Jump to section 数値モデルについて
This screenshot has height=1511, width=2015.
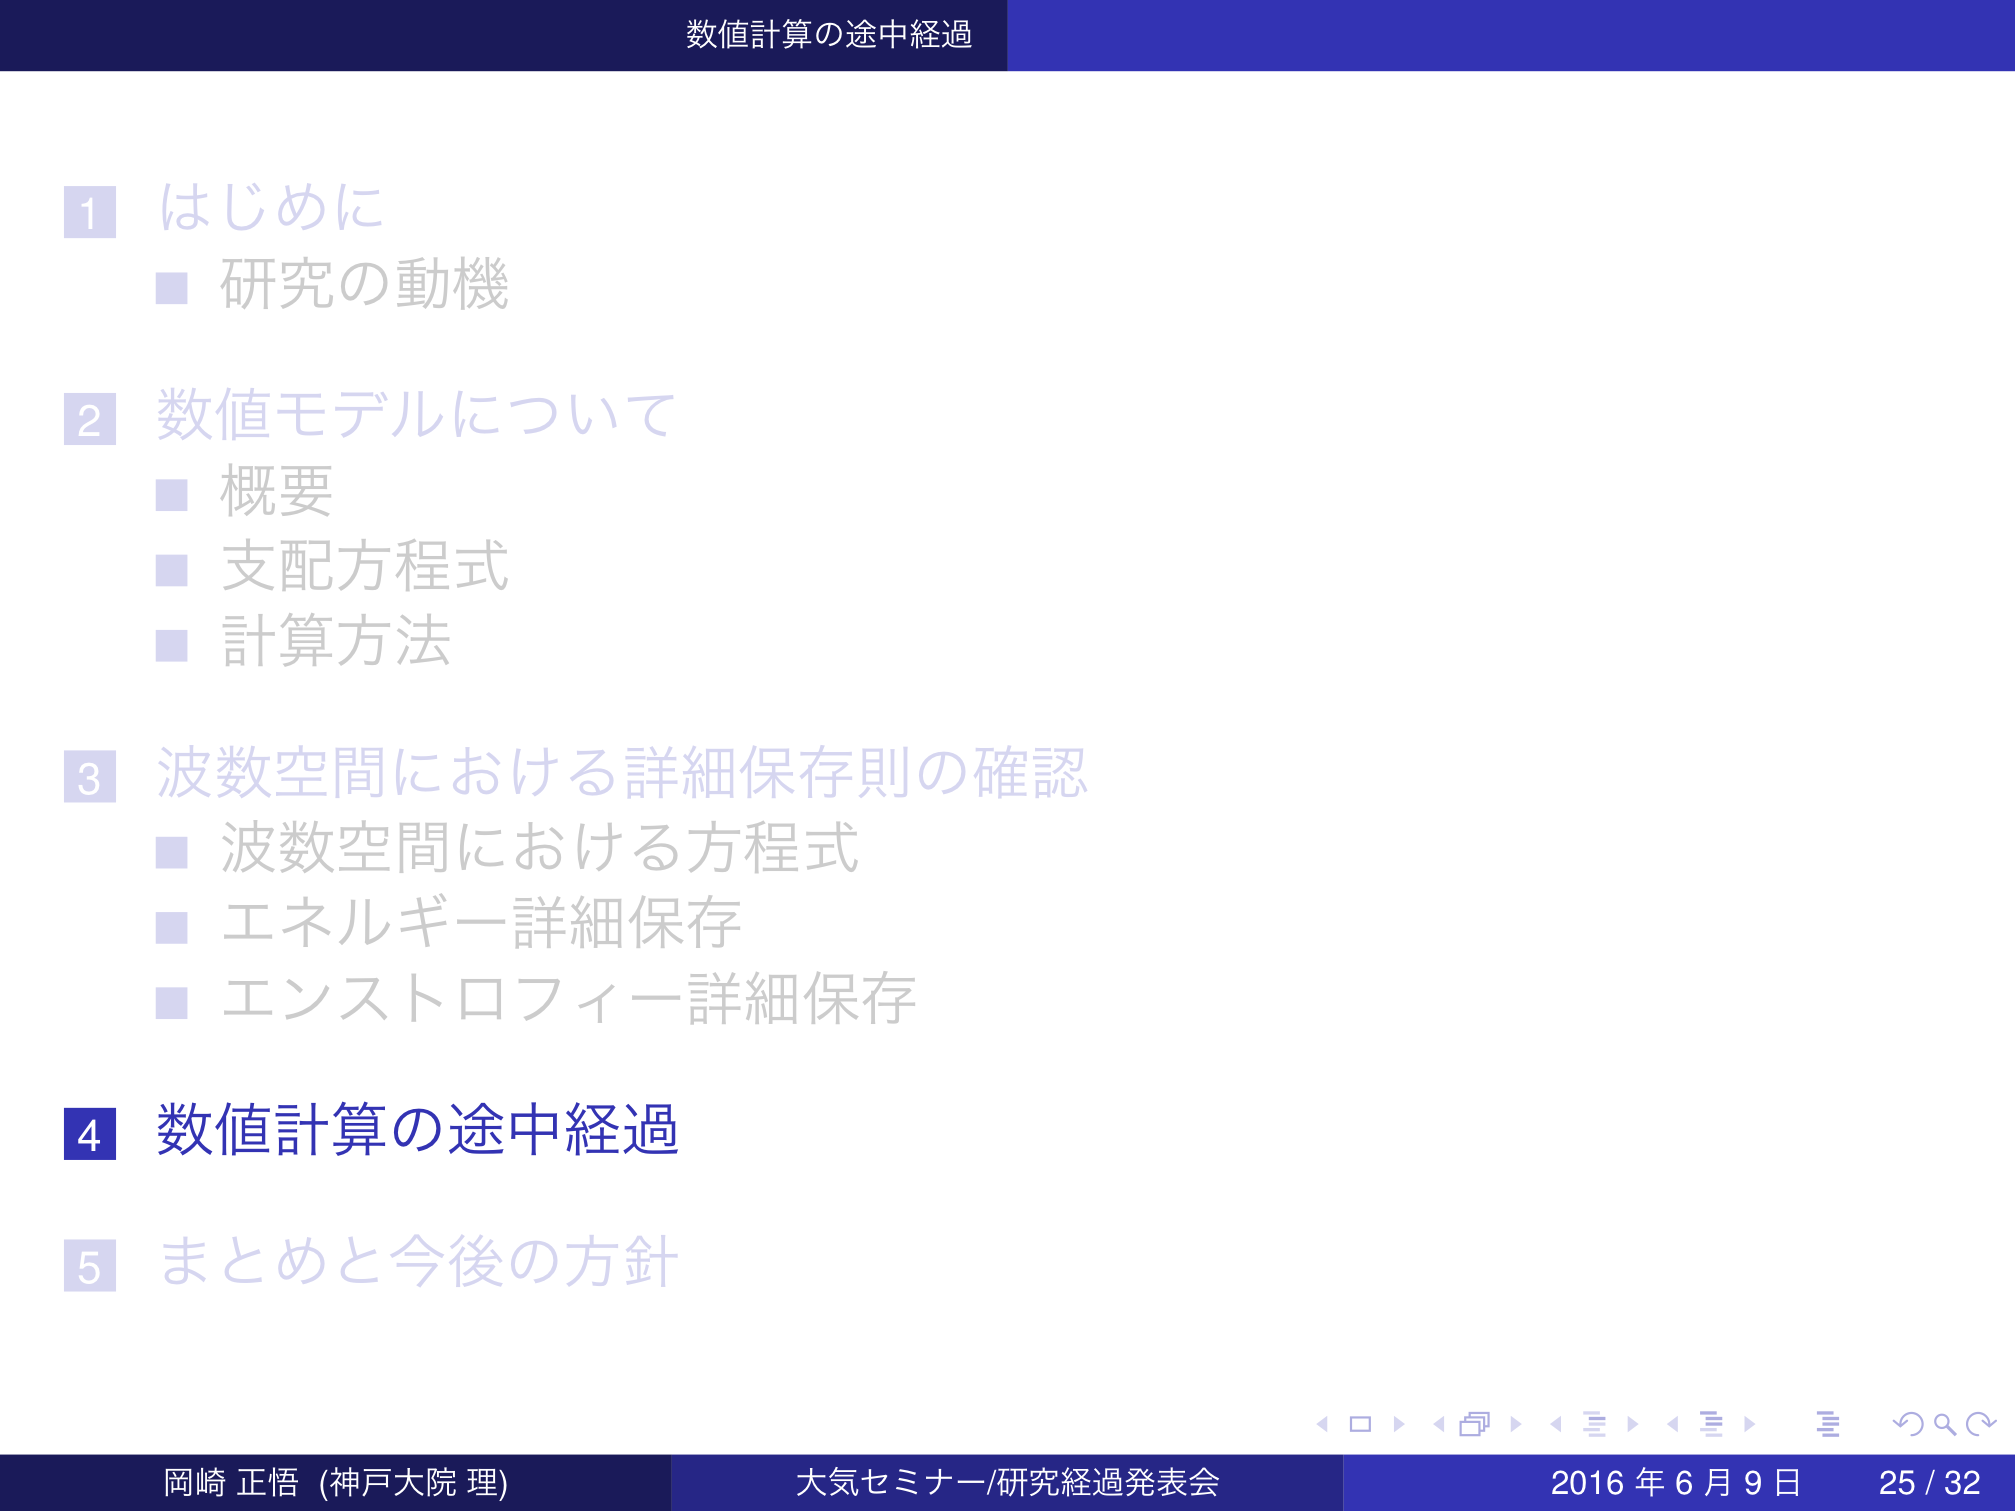416,415
